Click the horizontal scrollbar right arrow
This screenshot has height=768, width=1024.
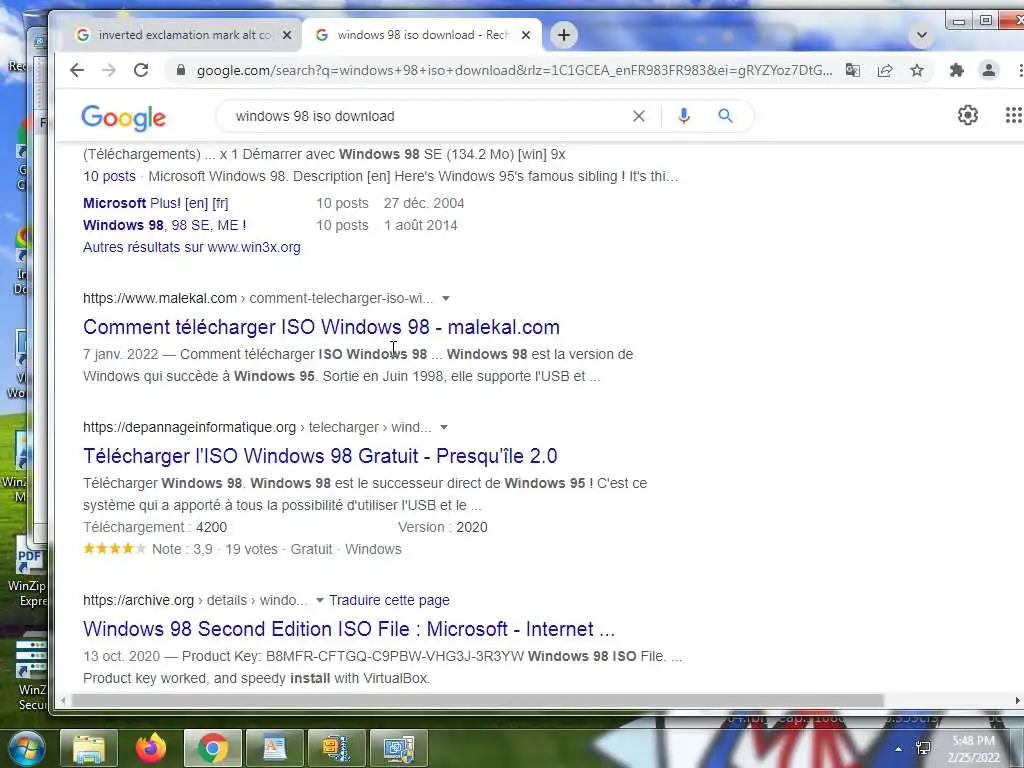point(1017,700)
